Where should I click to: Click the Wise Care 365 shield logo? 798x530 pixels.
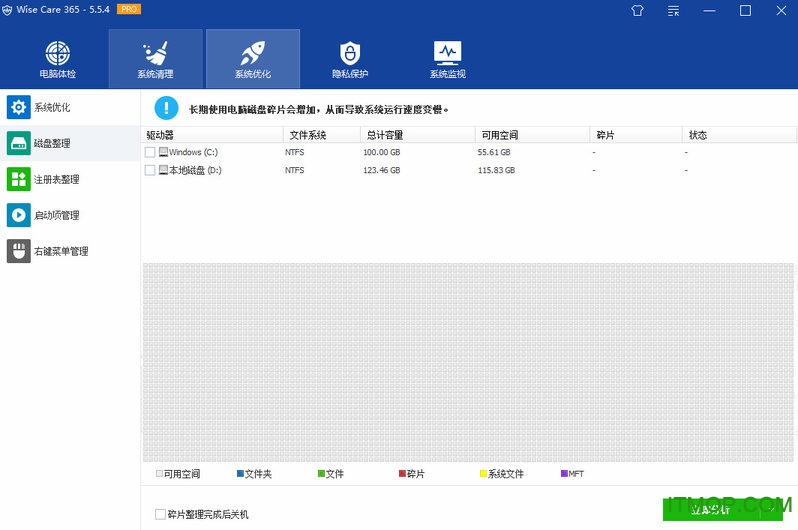7,10
